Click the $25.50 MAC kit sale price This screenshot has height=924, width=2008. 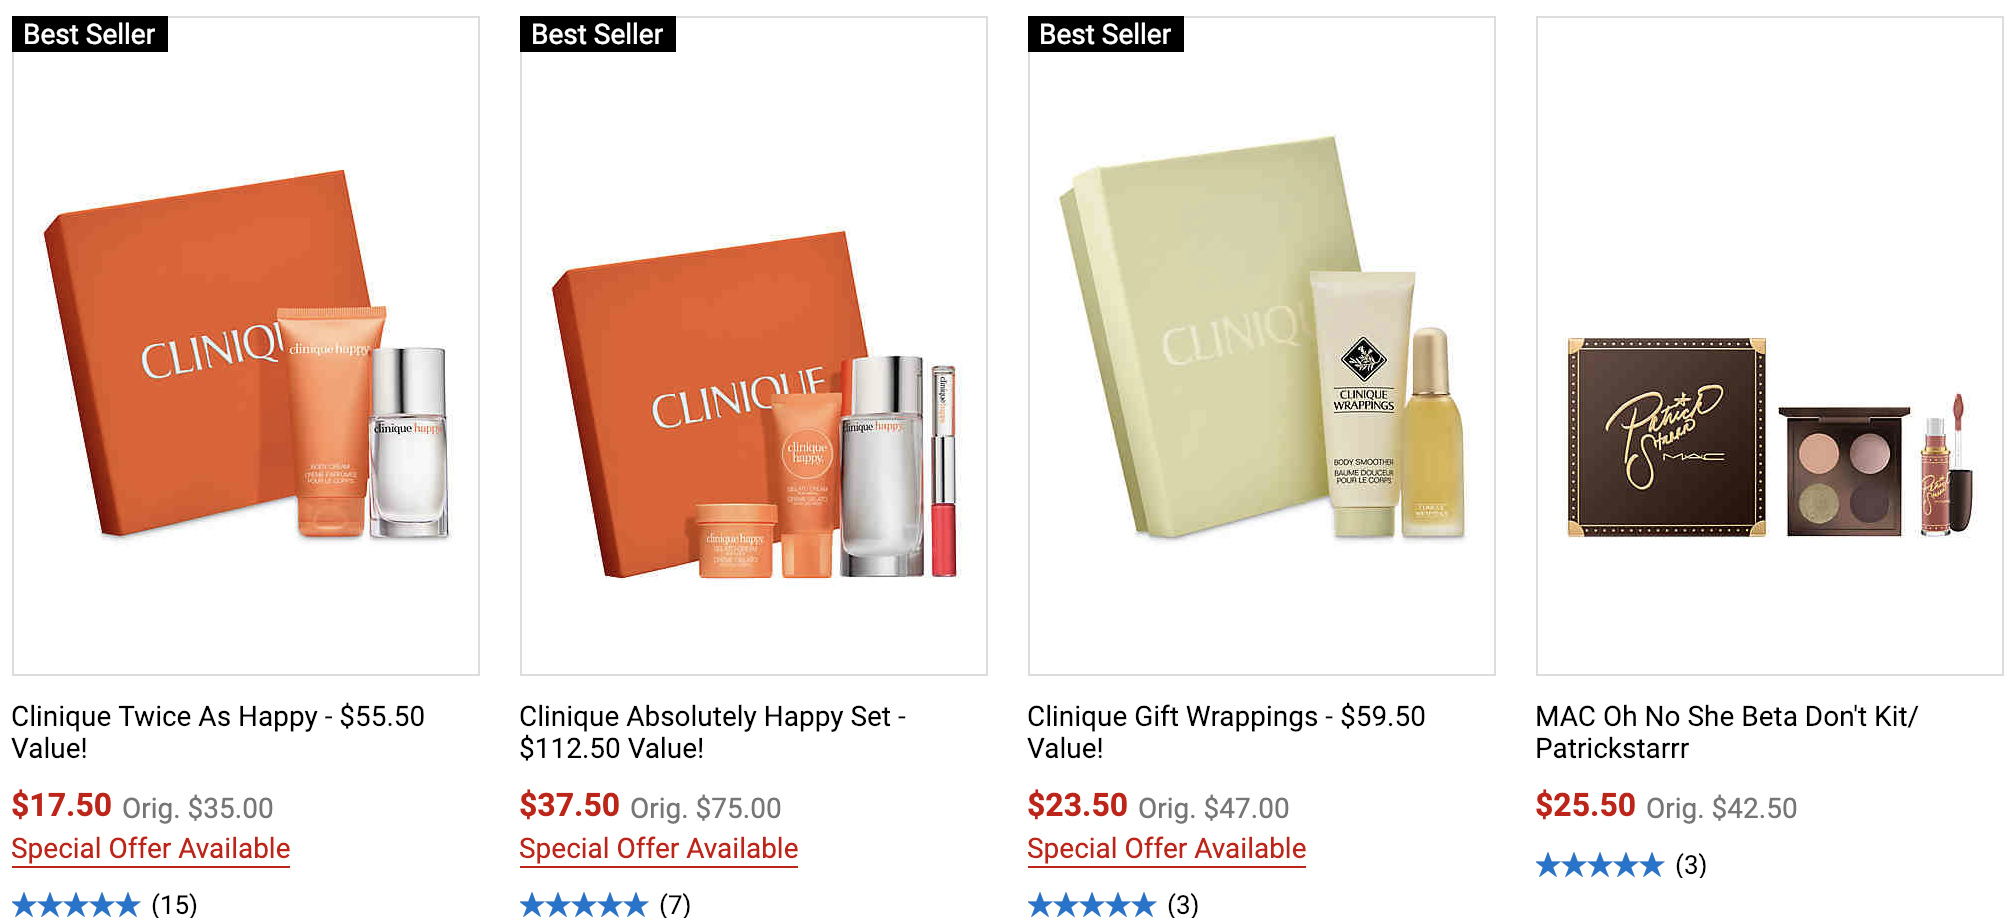(1586, 805)
